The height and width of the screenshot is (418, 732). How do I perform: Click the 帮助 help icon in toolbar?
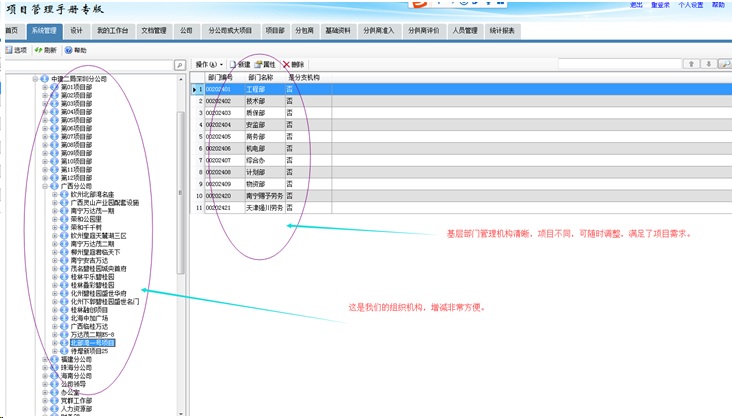click(x=74, y=49)
